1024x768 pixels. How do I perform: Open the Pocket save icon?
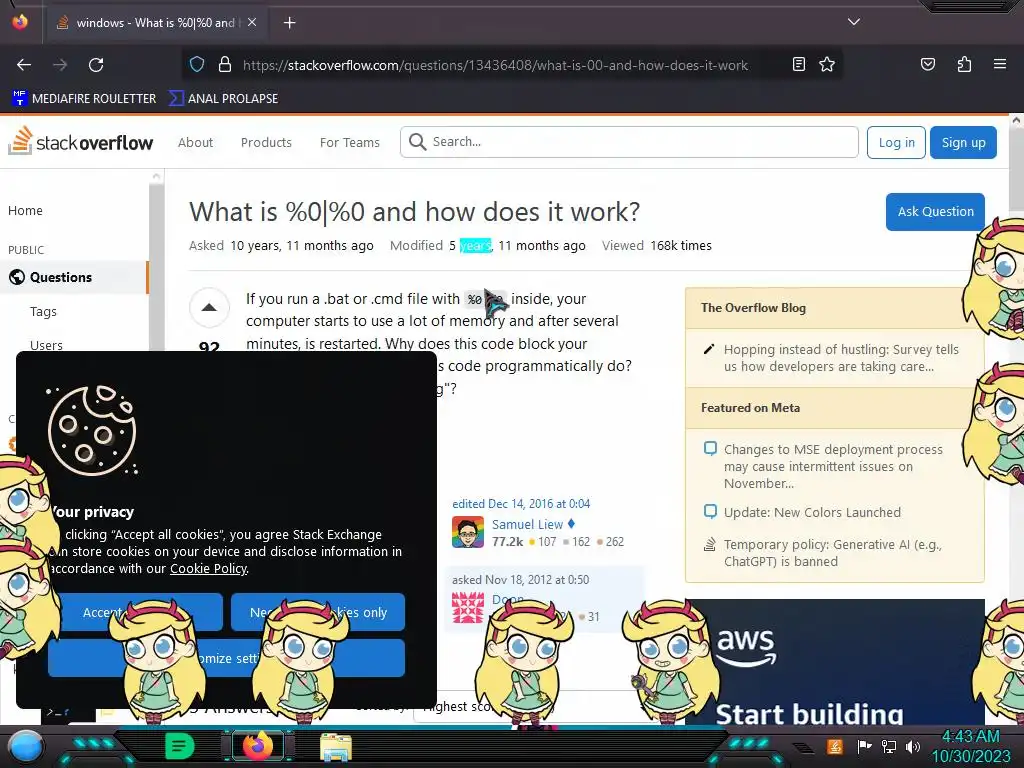(928, 64)
